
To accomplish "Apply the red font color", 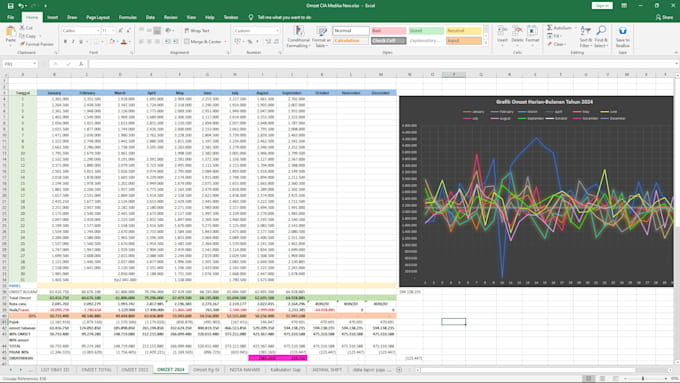I will tap(124, 42).
